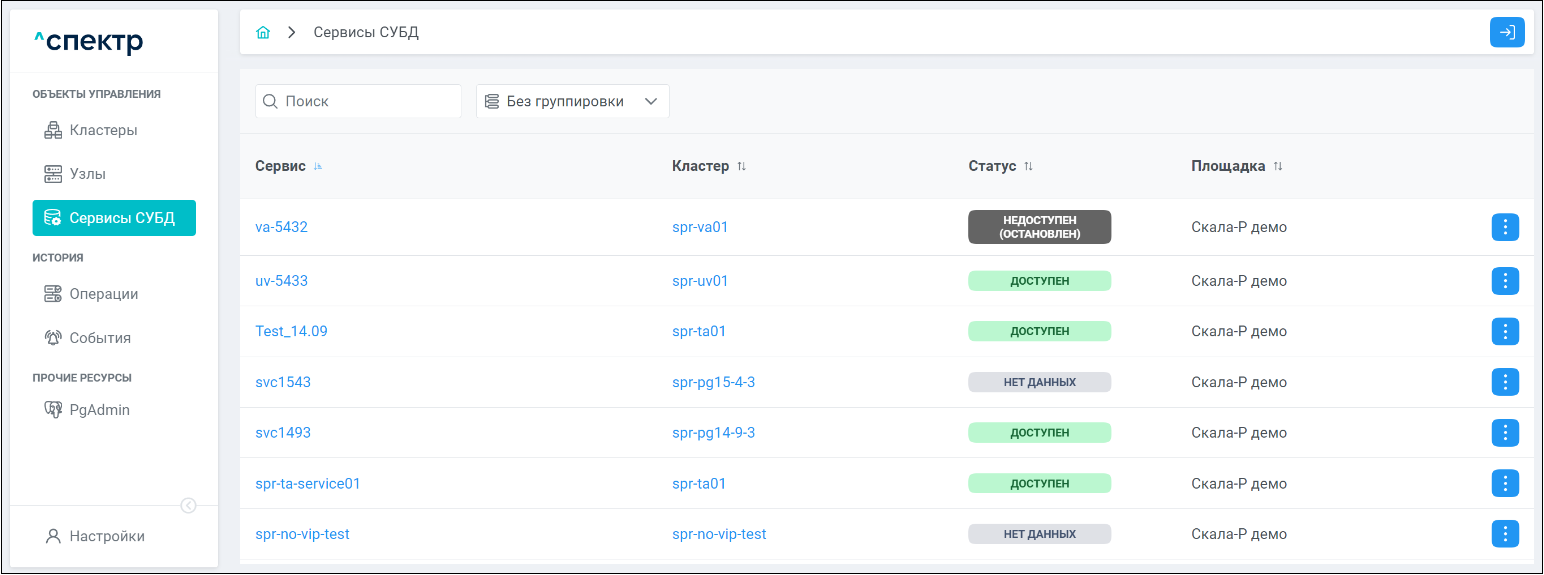Image resolution: width=1544 pixels, height=575 pixels.
Task: Open actions dropdown for Test_14.09 service
Action: 1505,331
